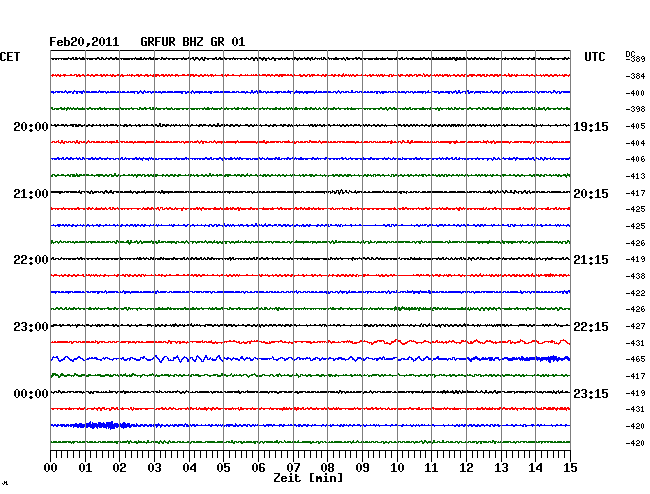Click the high-amplitude burst on the bottom blue trace
Image resolution: width=650 pixels, height=494 pixels.
click(x=102, y=425)
